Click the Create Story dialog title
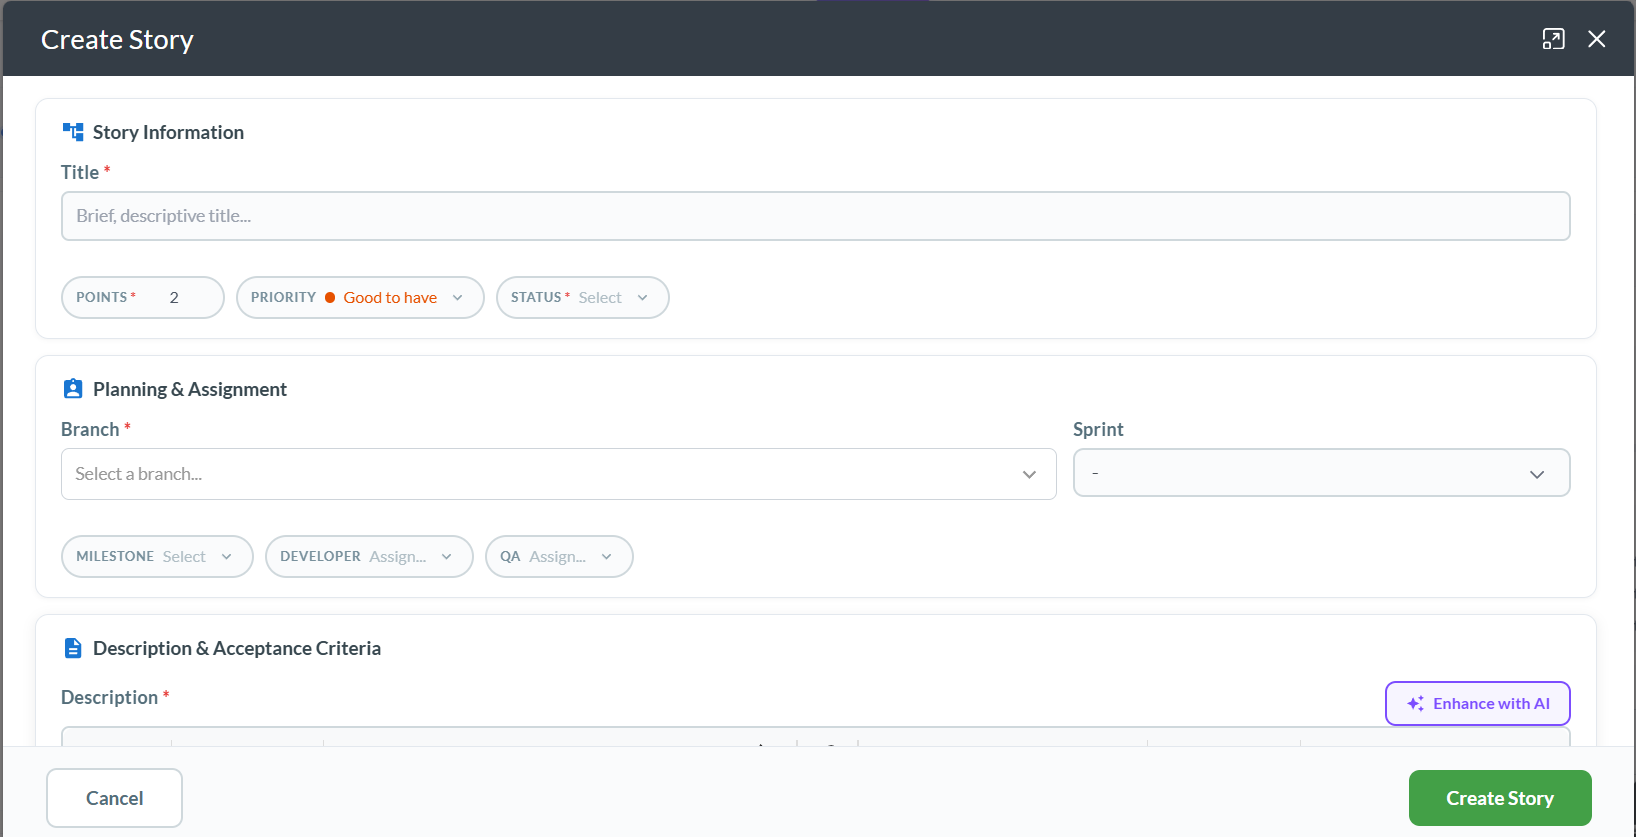 117,40
